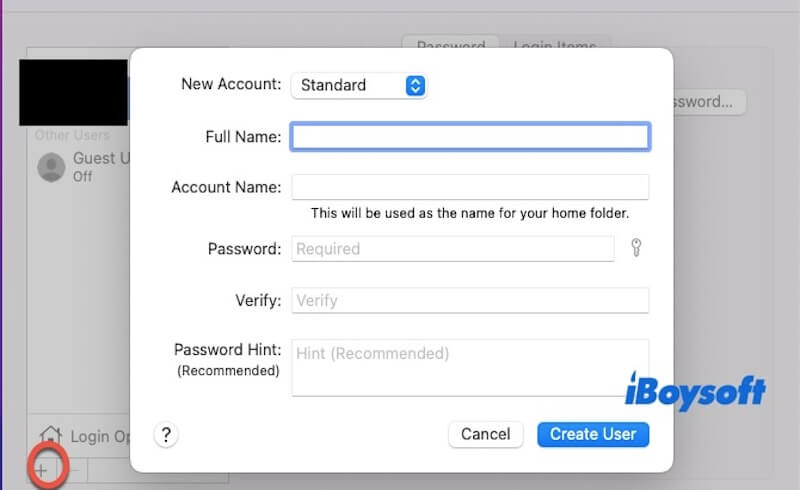Image resolution: width=800 pixels, height=490 pixels.
Task: Add a user with the plus button
Action: 42,468
